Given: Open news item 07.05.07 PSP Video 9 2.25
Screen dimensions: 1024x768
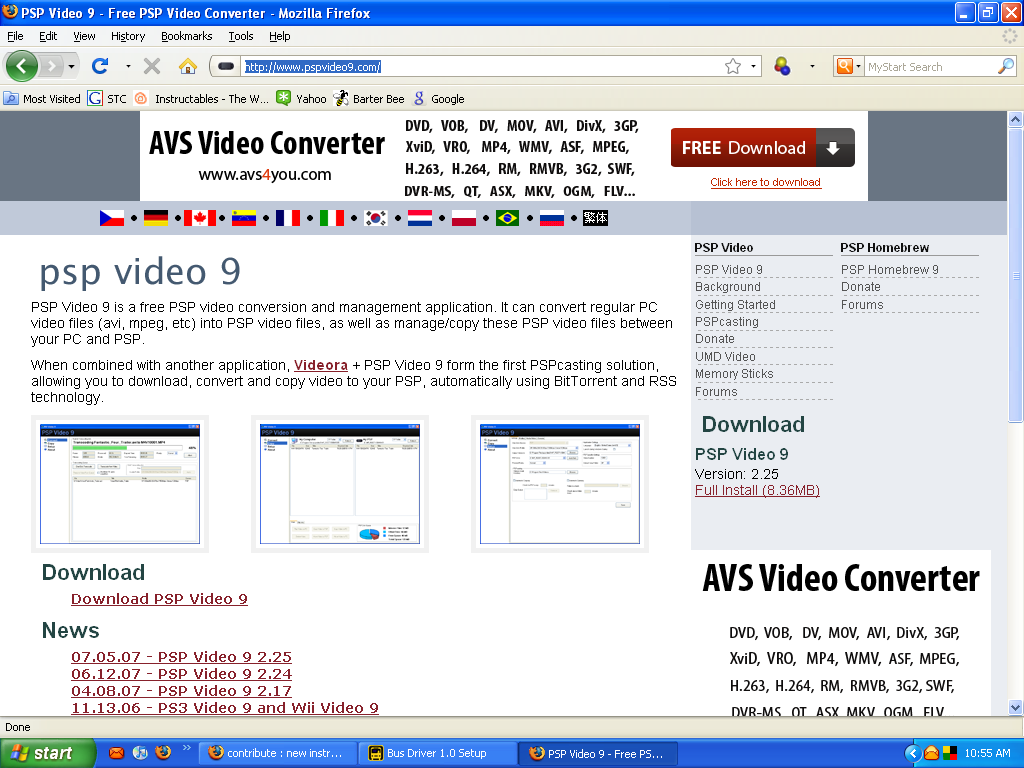Looking at the screenshot, I should point(182,657).
